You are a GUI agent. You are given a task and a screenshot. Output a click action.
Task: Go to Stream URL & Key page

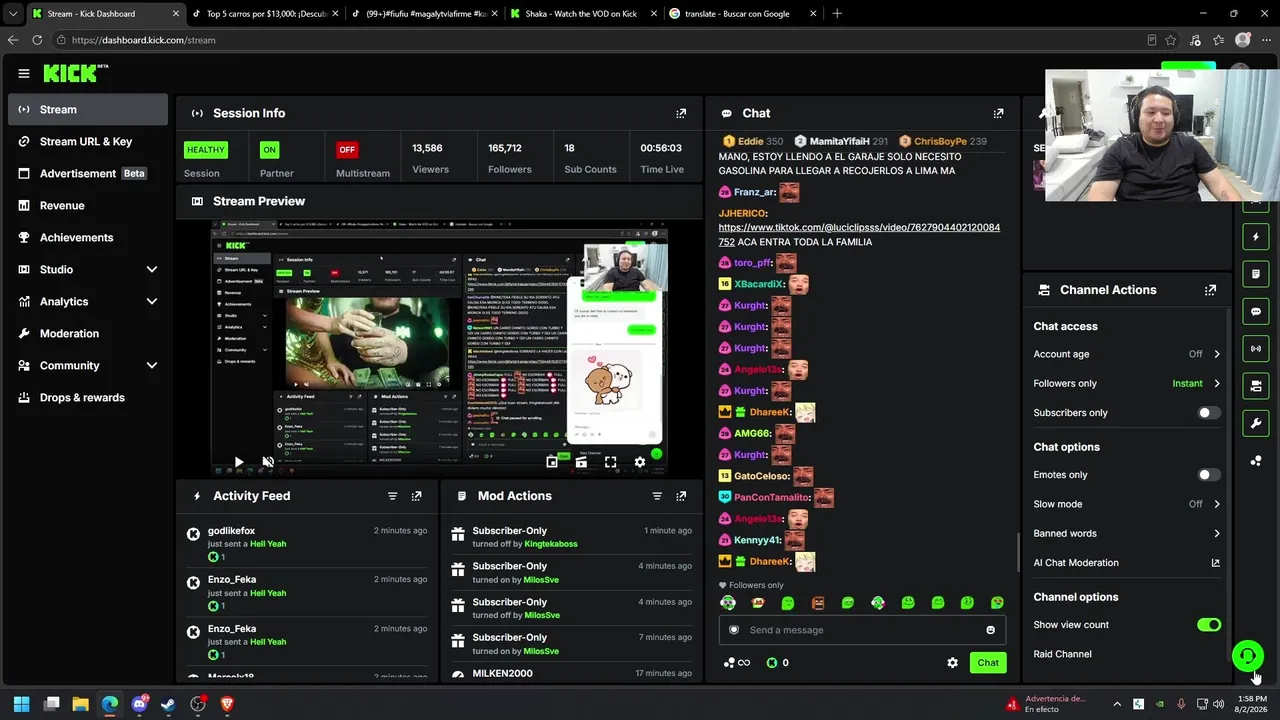[x=88, y=142]
